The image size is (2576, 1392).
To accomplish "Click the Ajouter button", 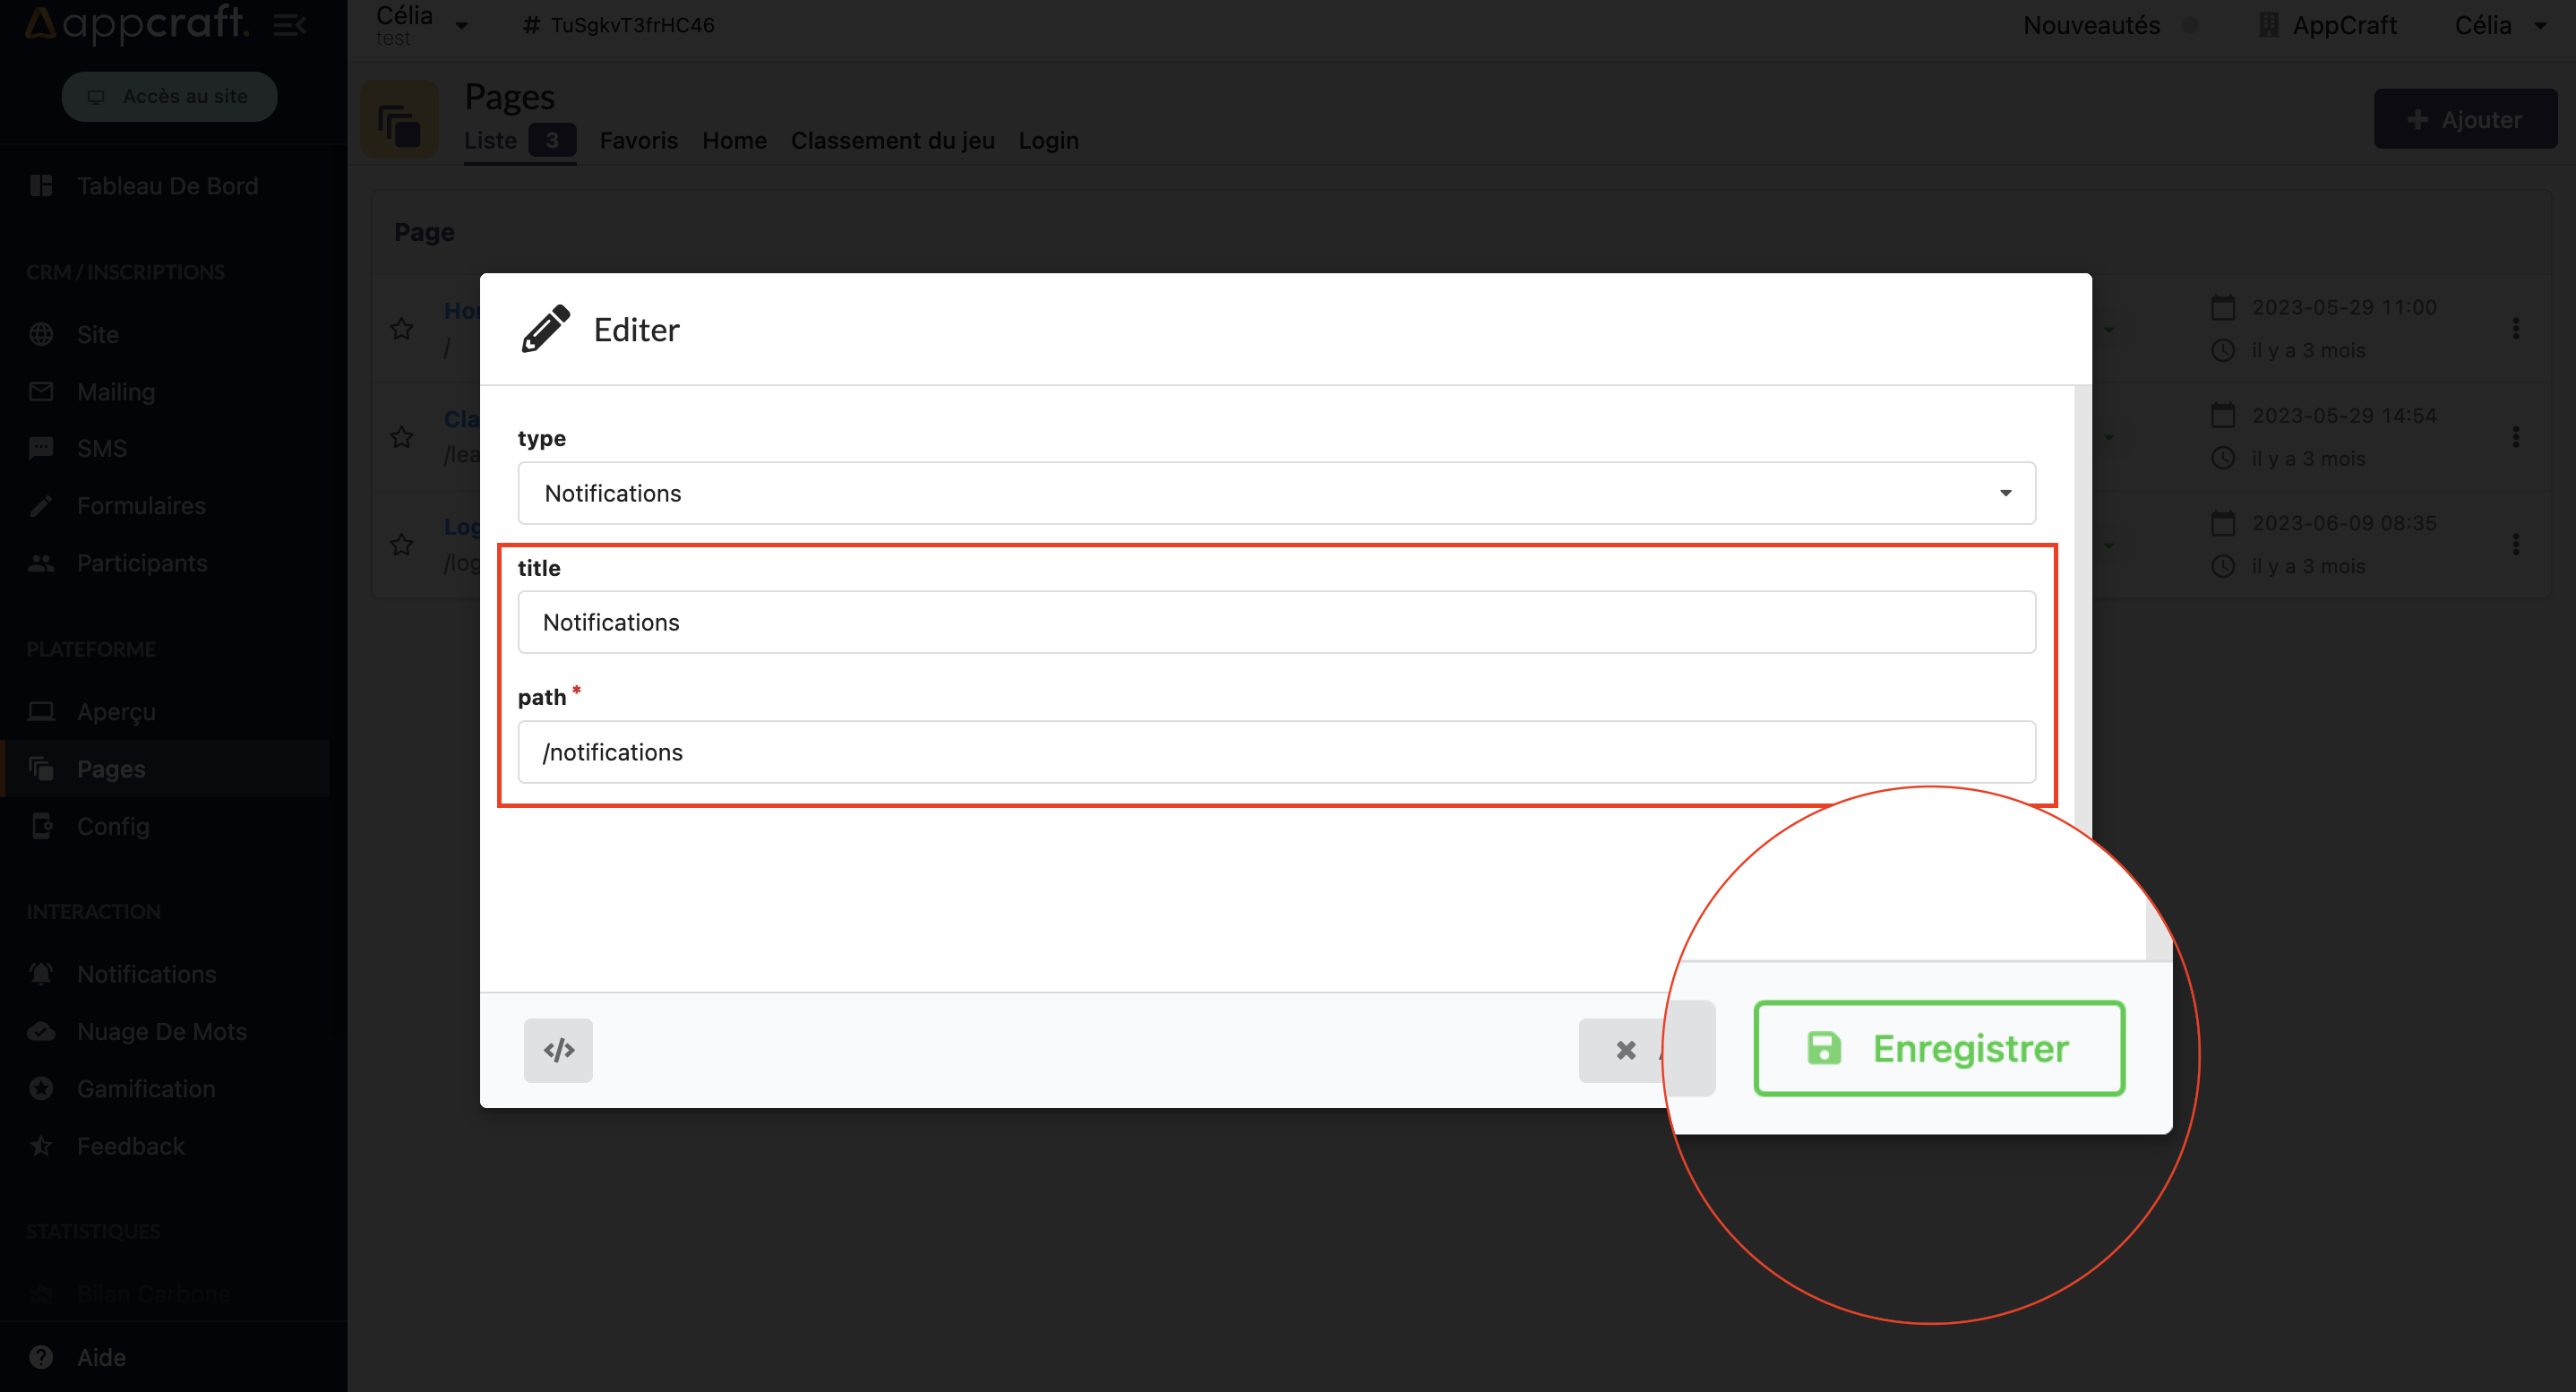I will pos(2465,119).
